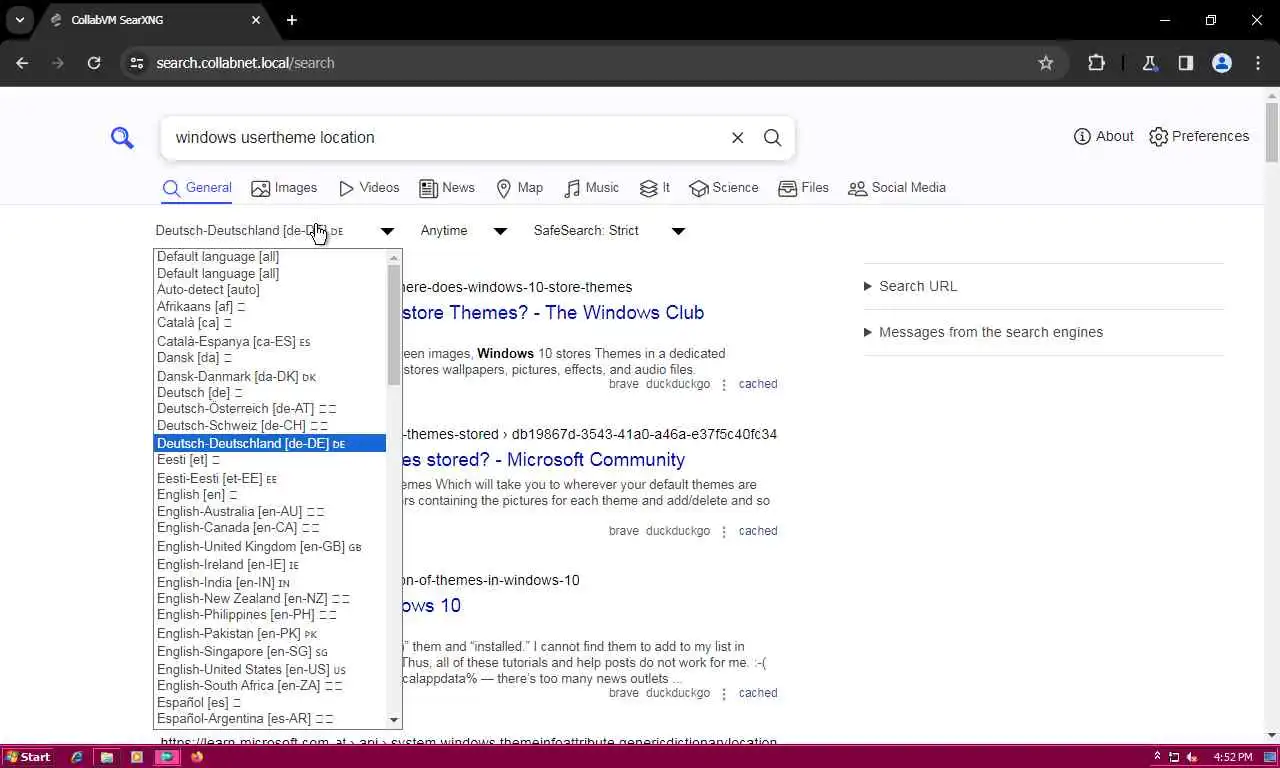Choose Català [ca] language option
This screenshot has height=768, width=1280.
pos(270,323)
